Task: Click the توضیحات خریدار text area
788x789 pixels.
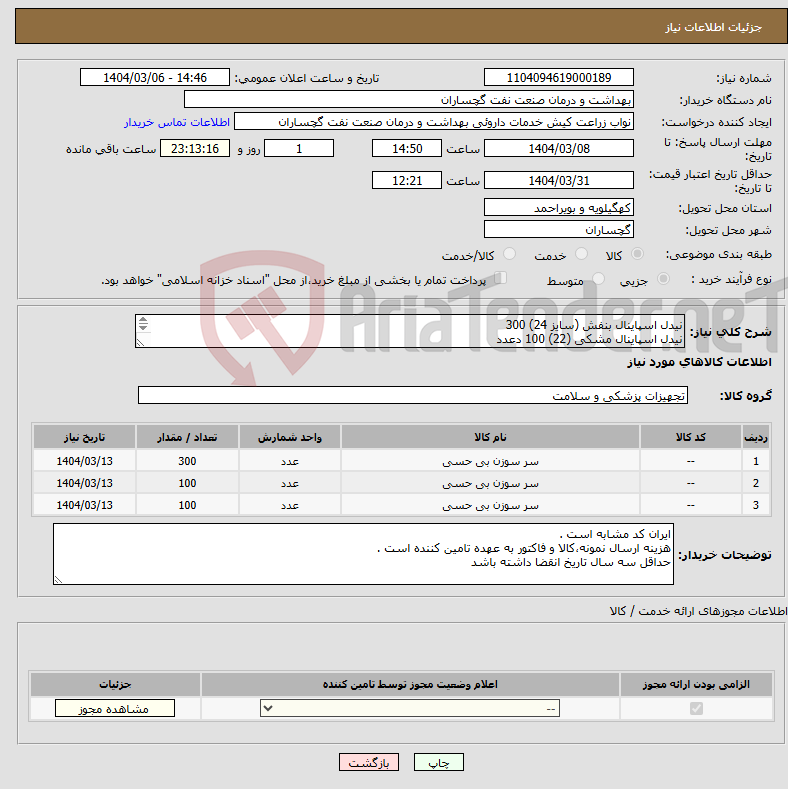Action: pyautogui.click(x=363, y=554)
